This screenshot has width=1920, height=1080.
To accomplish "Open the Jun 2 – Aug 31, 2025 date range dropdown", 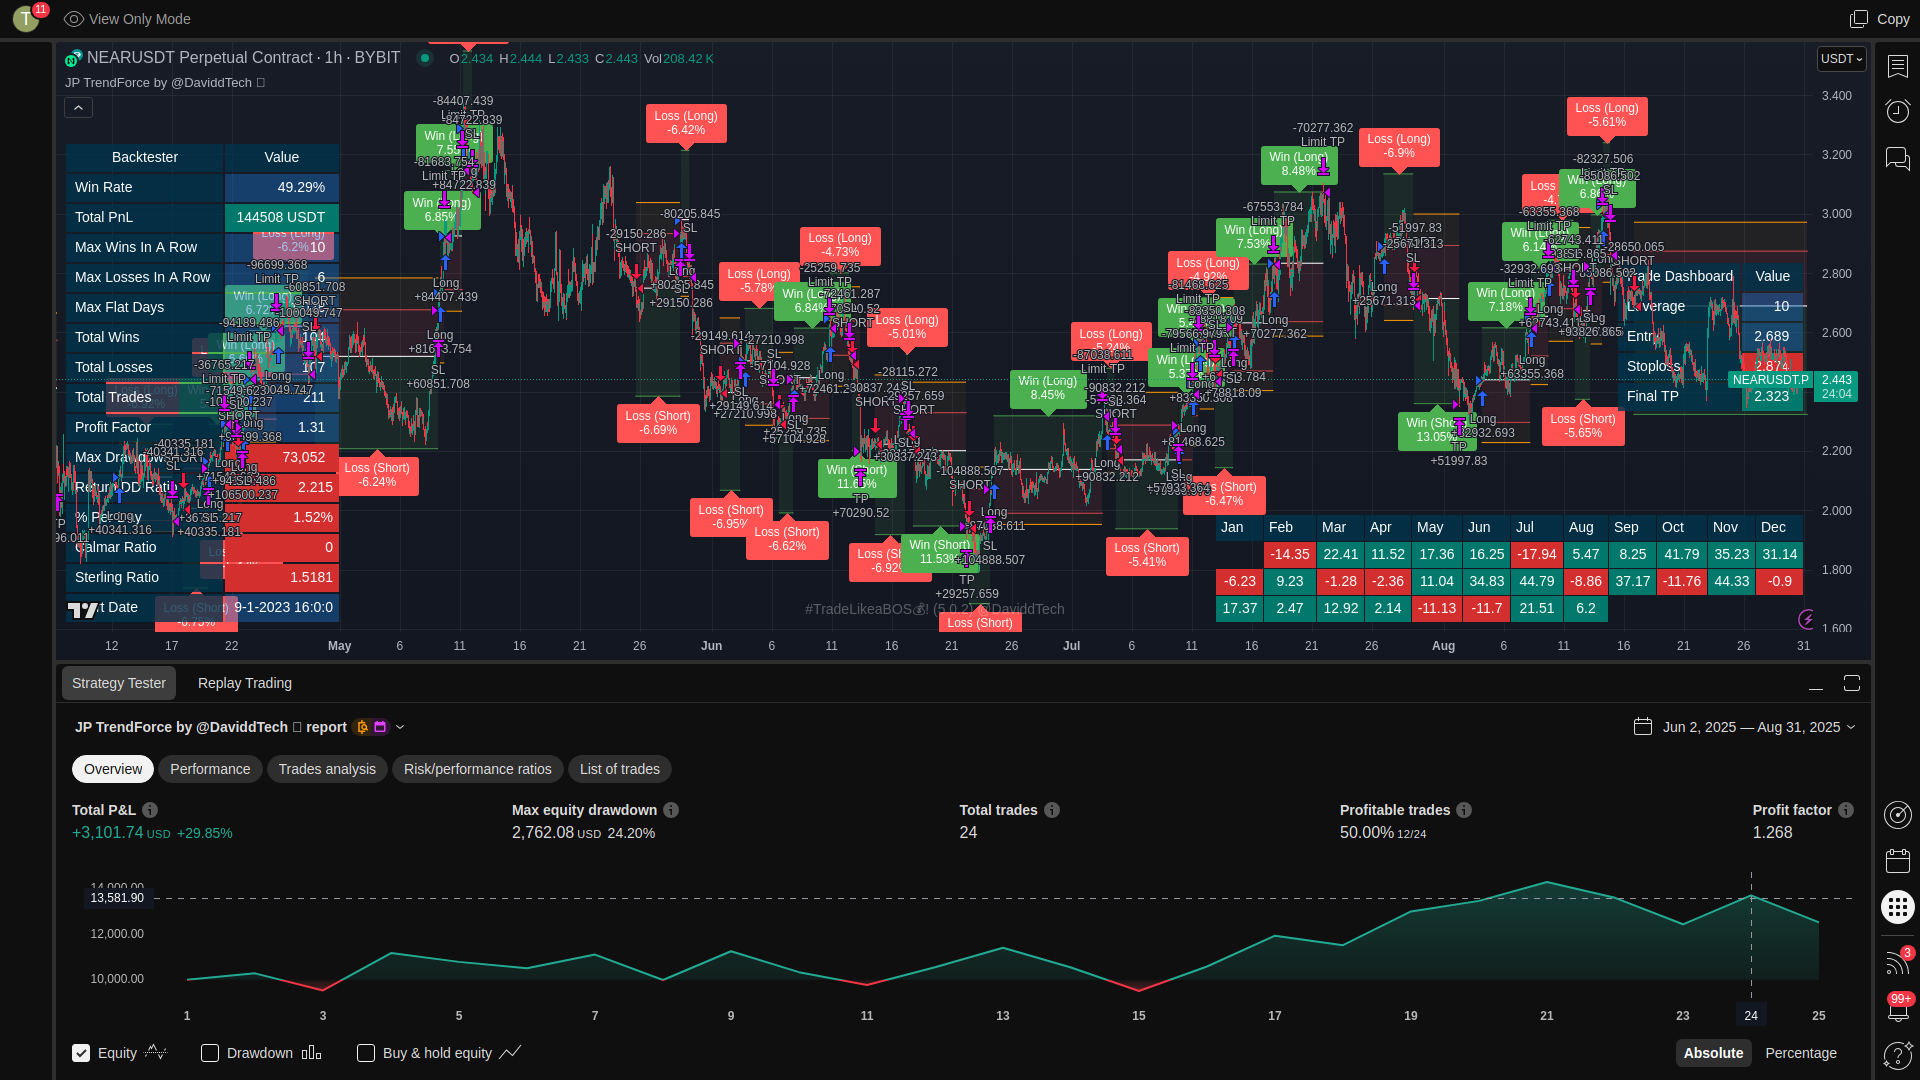I will 1758,727.
